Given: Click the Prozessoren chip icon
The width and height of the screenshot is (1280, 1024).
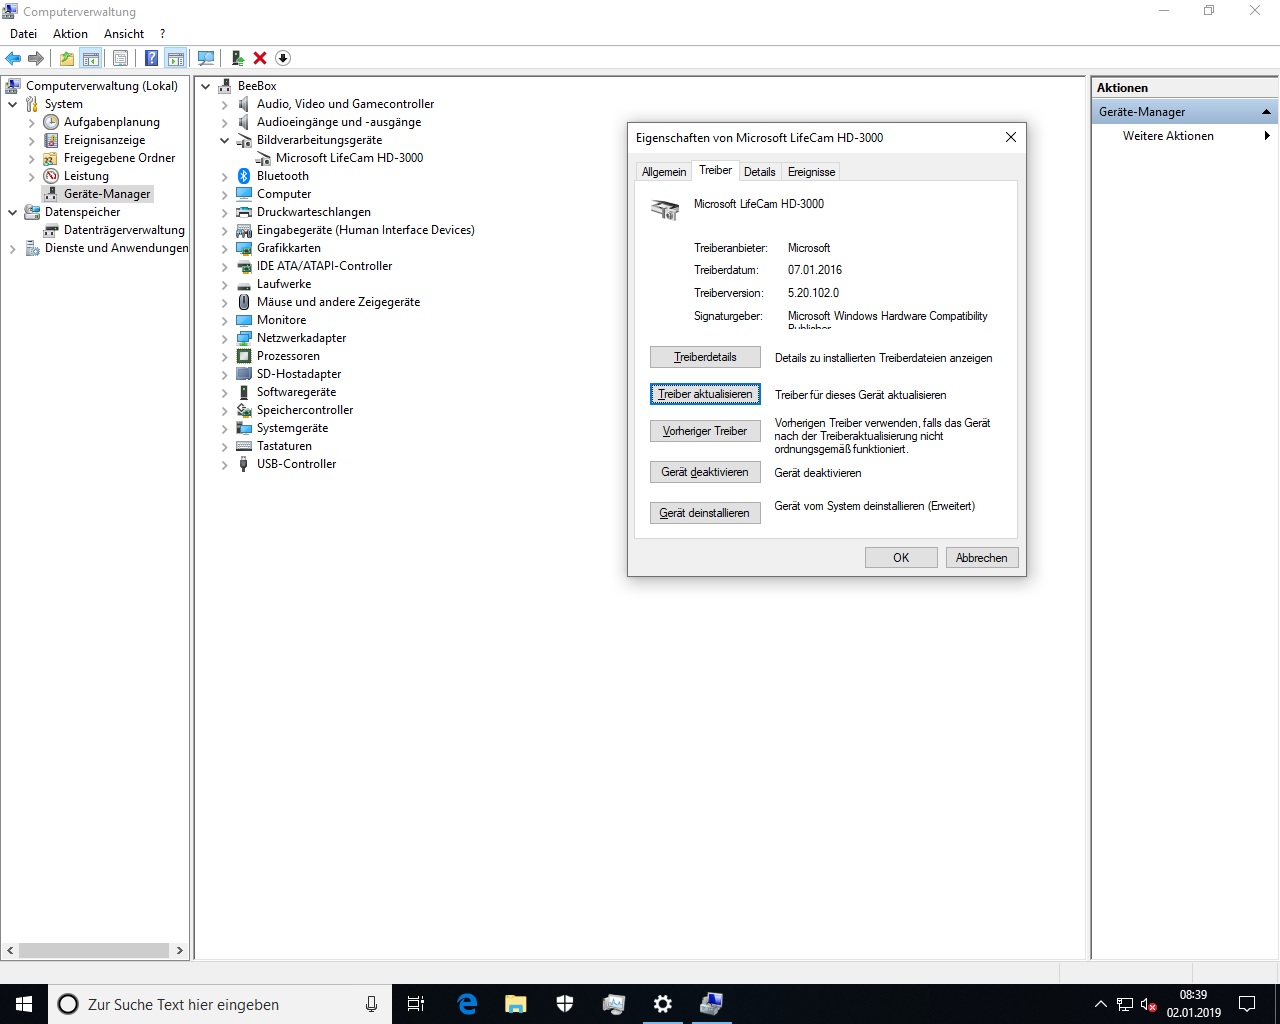Looking at the screenshot, I should (244, 356).
